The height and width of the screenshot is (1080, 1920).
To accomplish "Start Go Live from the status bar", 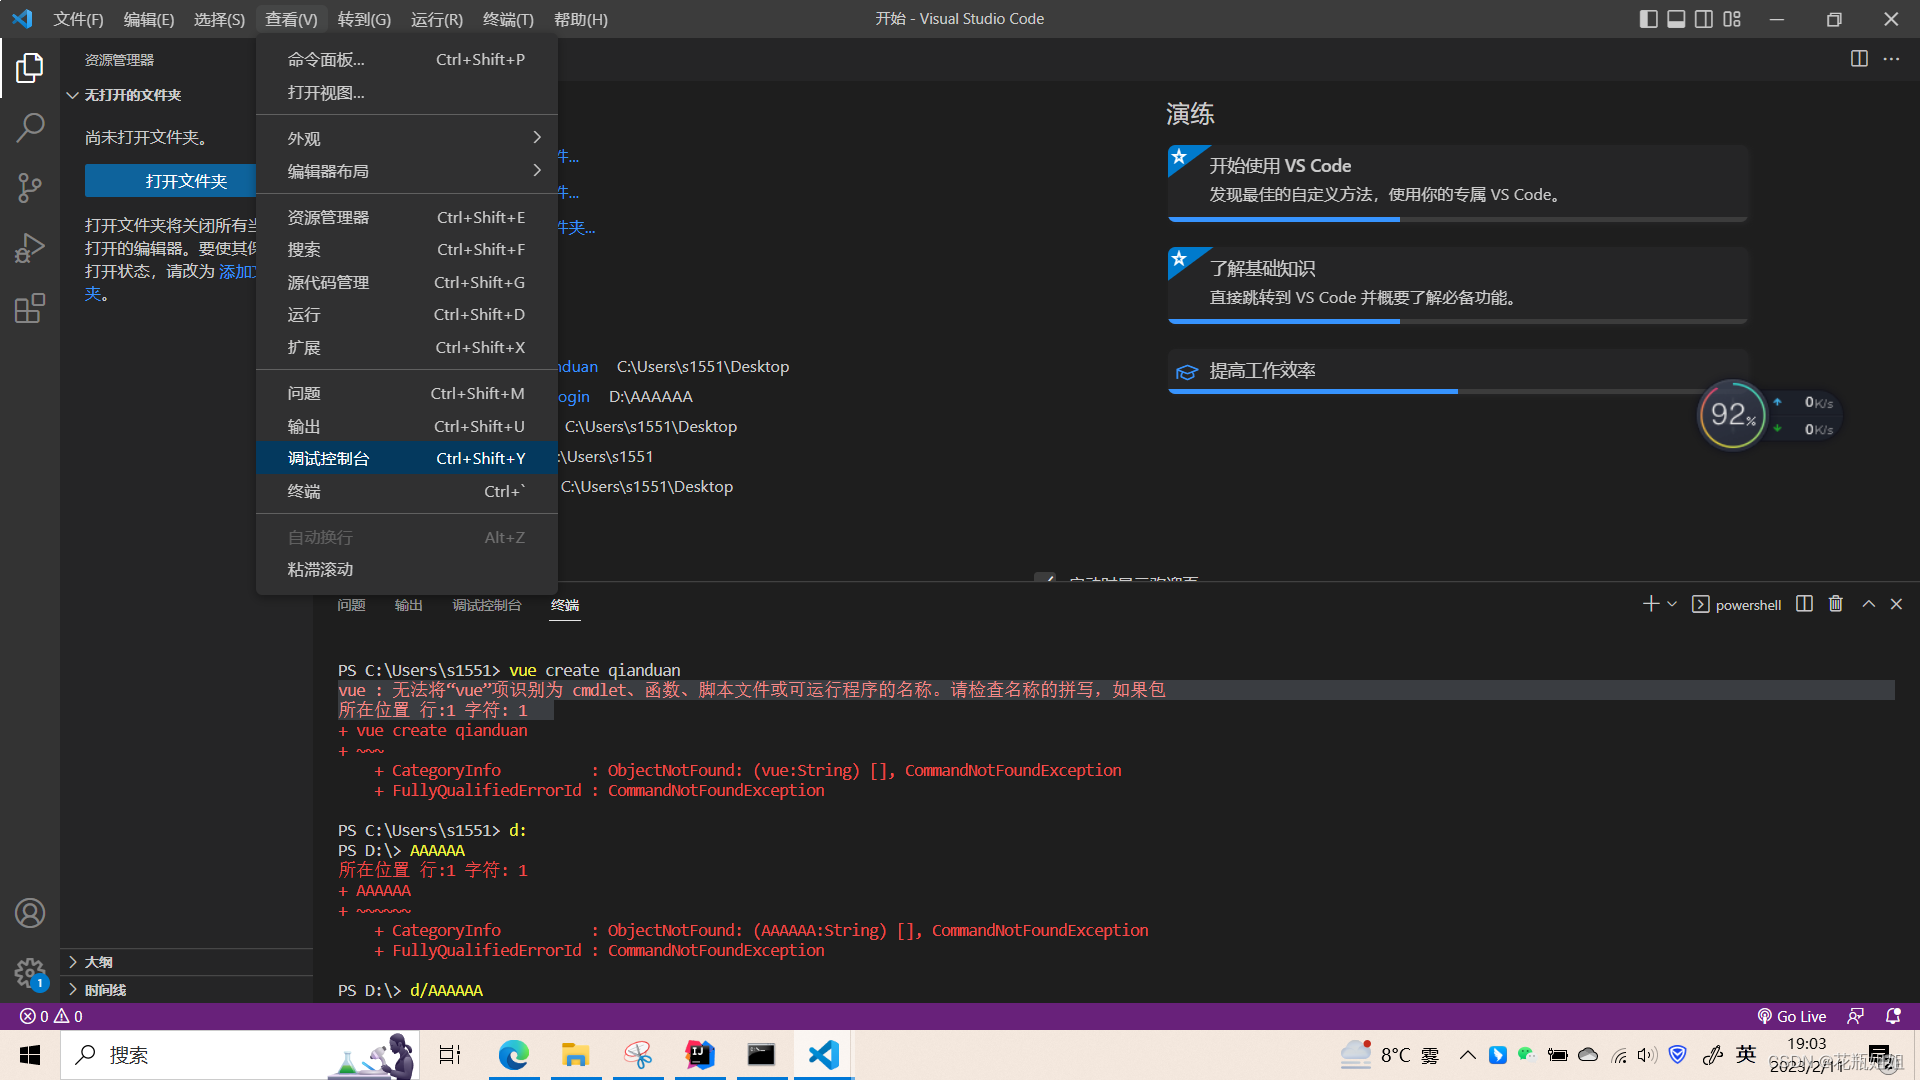I will tap(1791, 1016).
